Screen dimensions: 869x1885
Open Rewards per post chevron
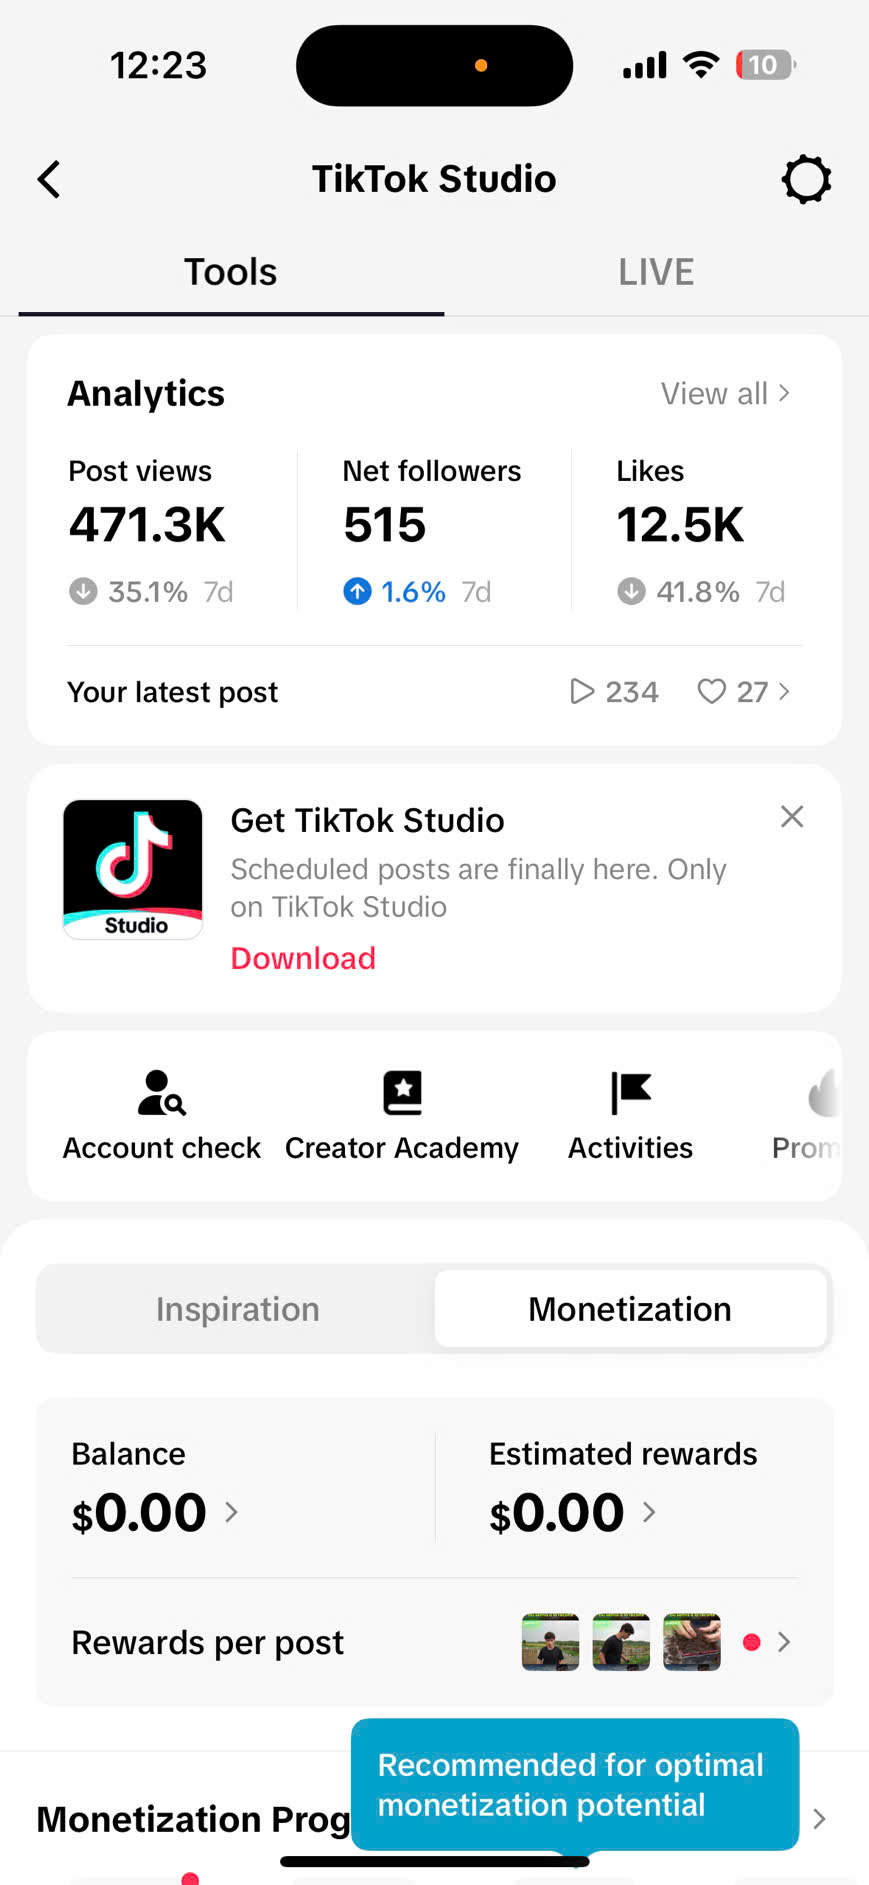784,1642
